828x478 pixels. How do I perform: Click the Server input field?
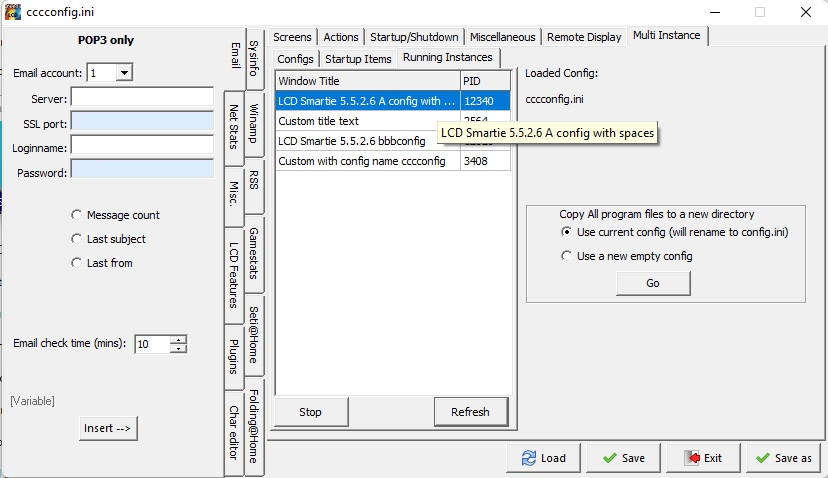pos(143,98)
